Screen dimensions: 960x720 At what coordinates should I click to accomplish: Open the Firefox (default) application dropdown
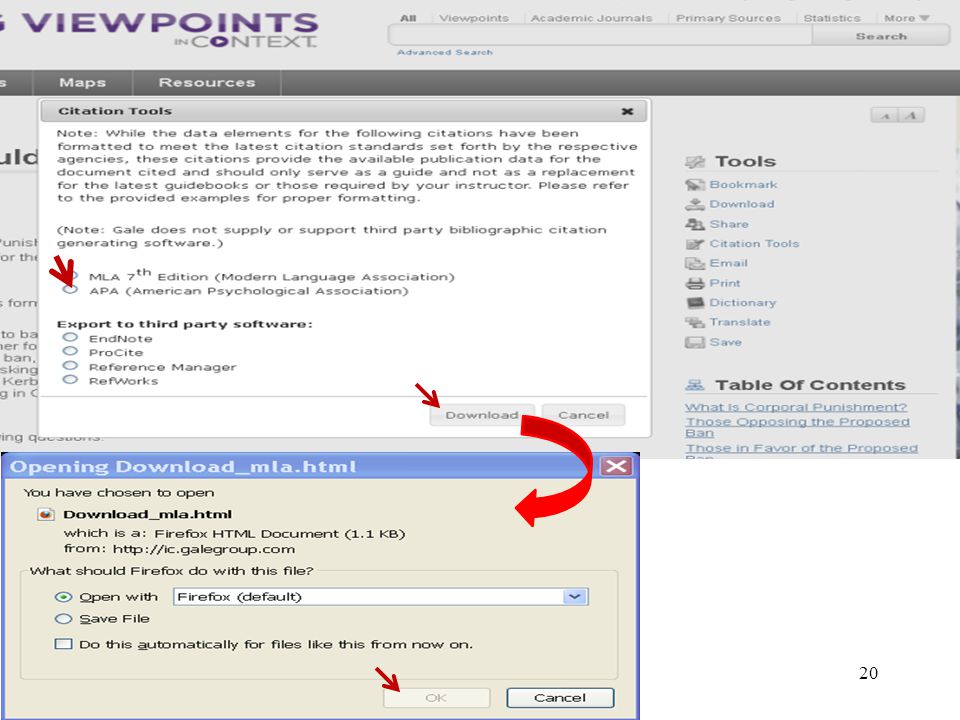tap(381, 597)
